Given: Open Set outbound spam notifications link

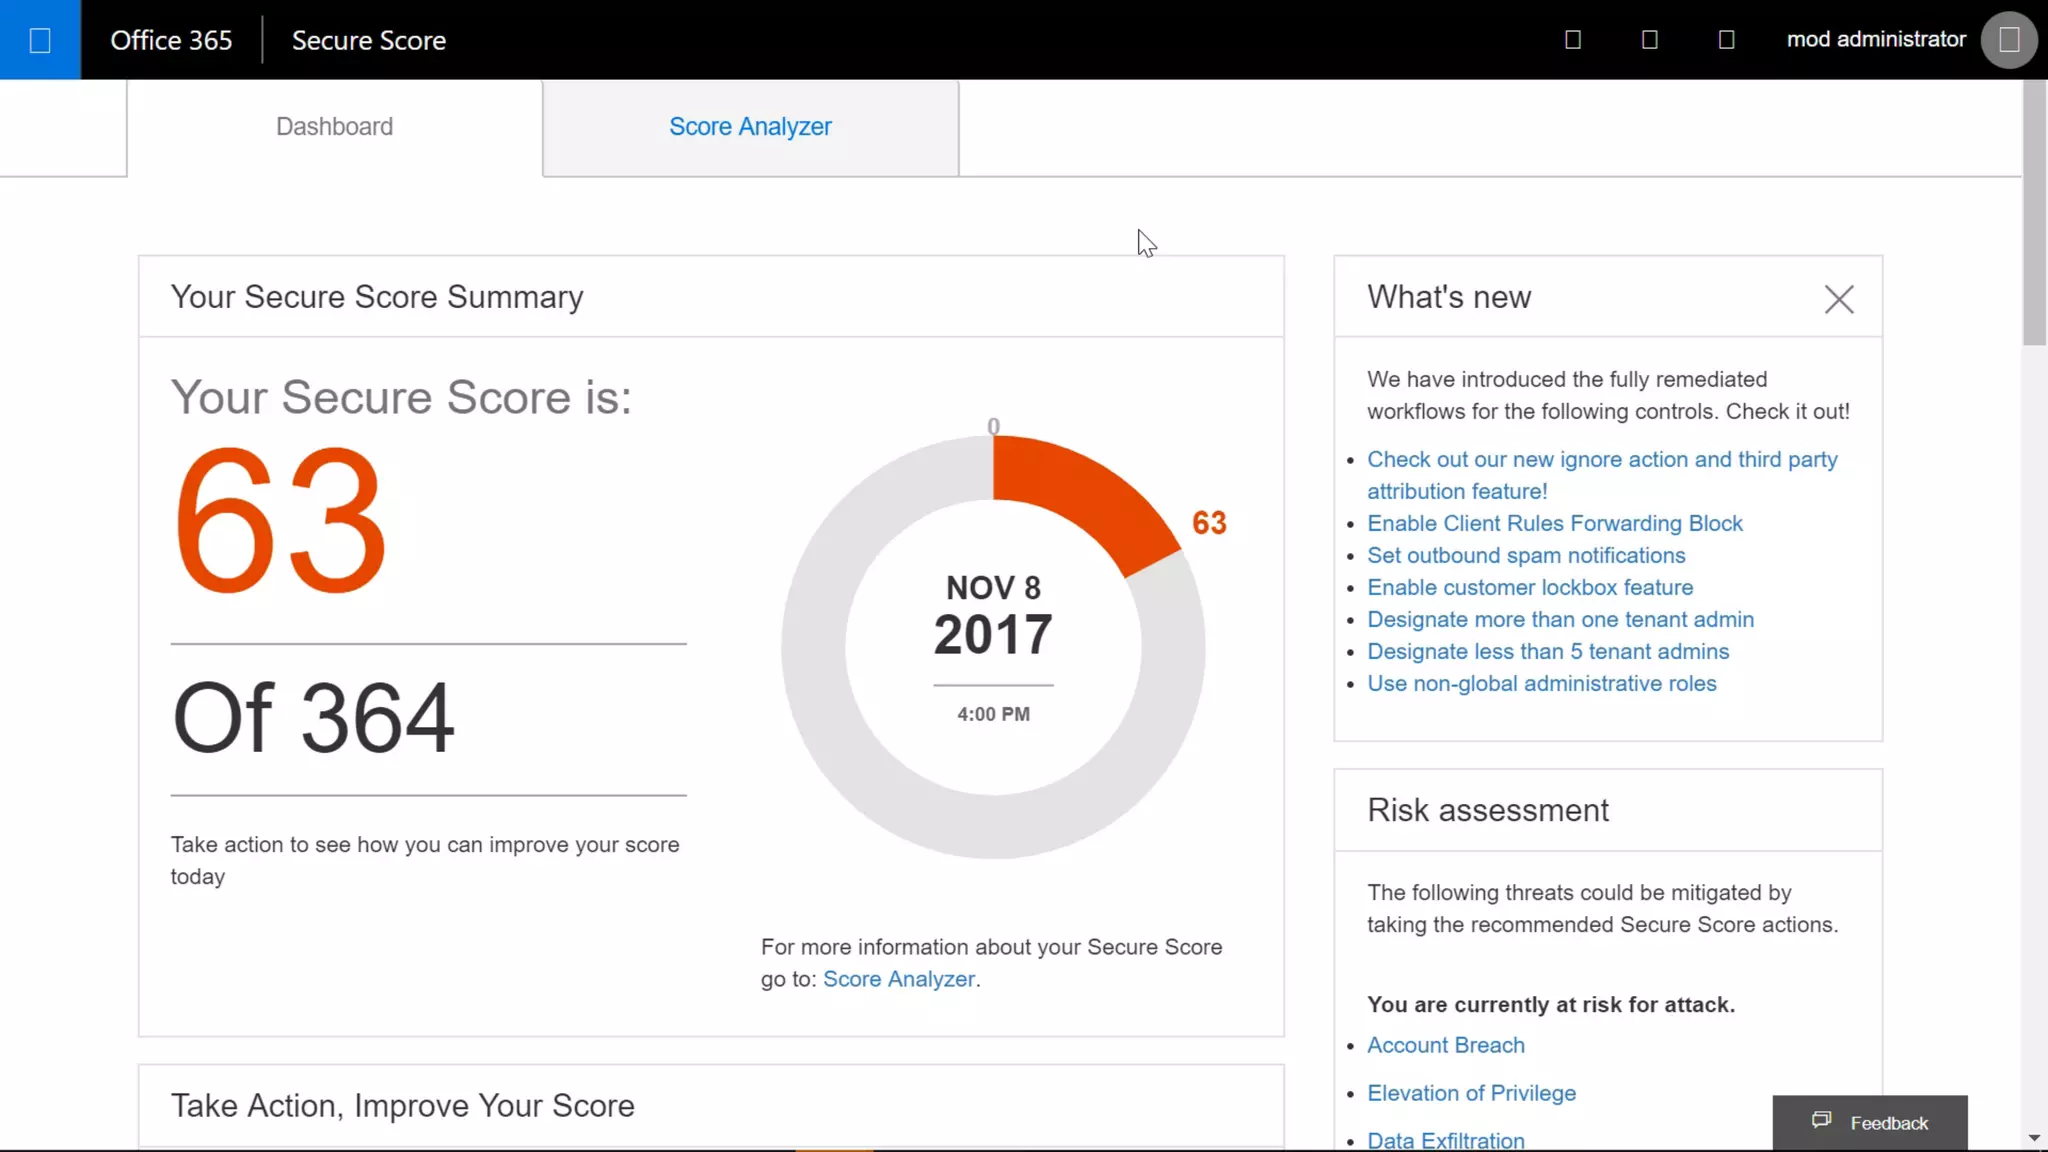Looking at the screenshot, I should (x=1526, y=555).
